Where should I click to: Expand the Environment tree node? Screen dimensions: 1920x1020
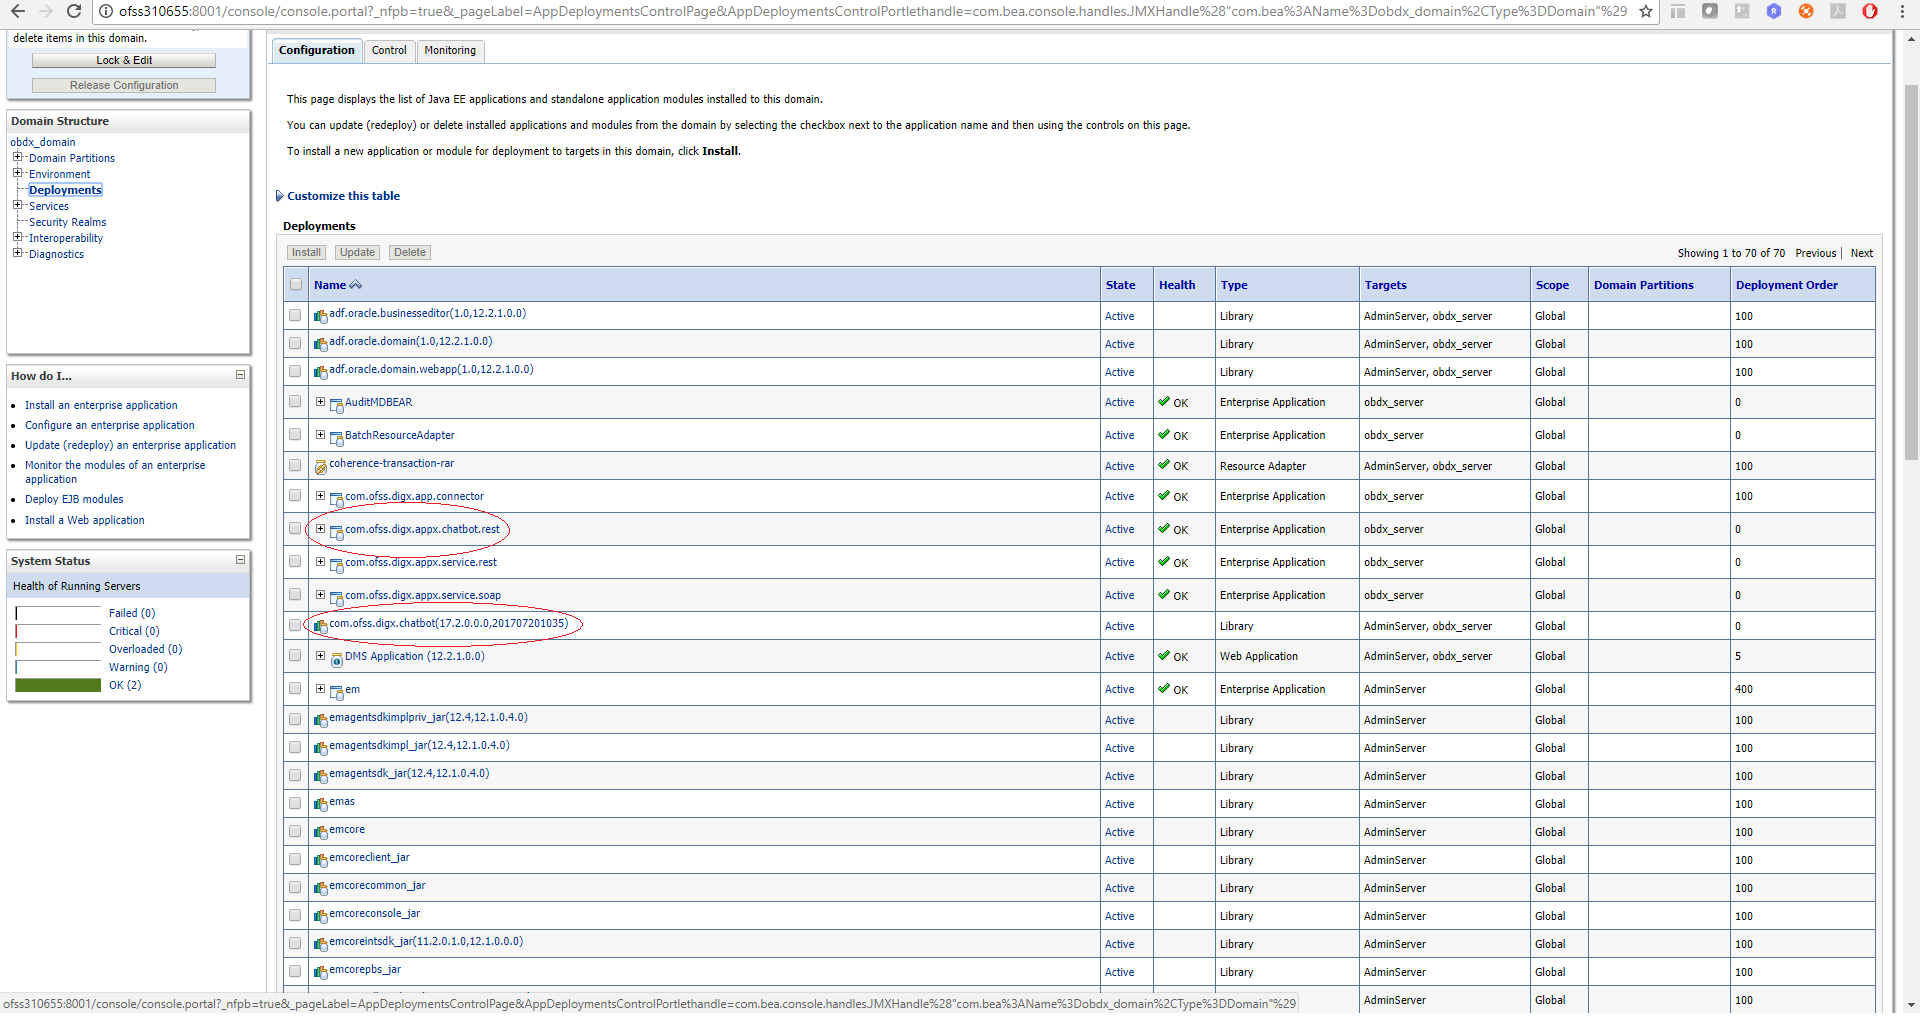pyautogui.click(x=17, y=173)
